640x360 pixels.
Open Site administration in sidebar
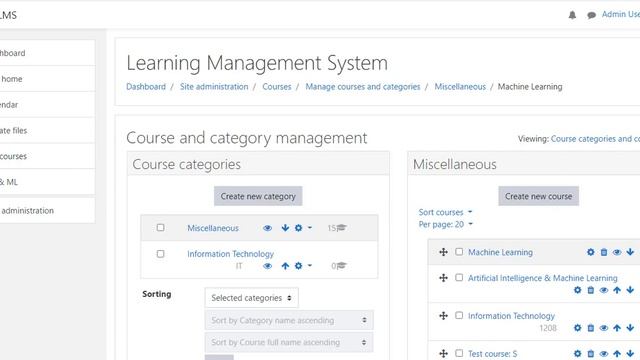(47, 211)
